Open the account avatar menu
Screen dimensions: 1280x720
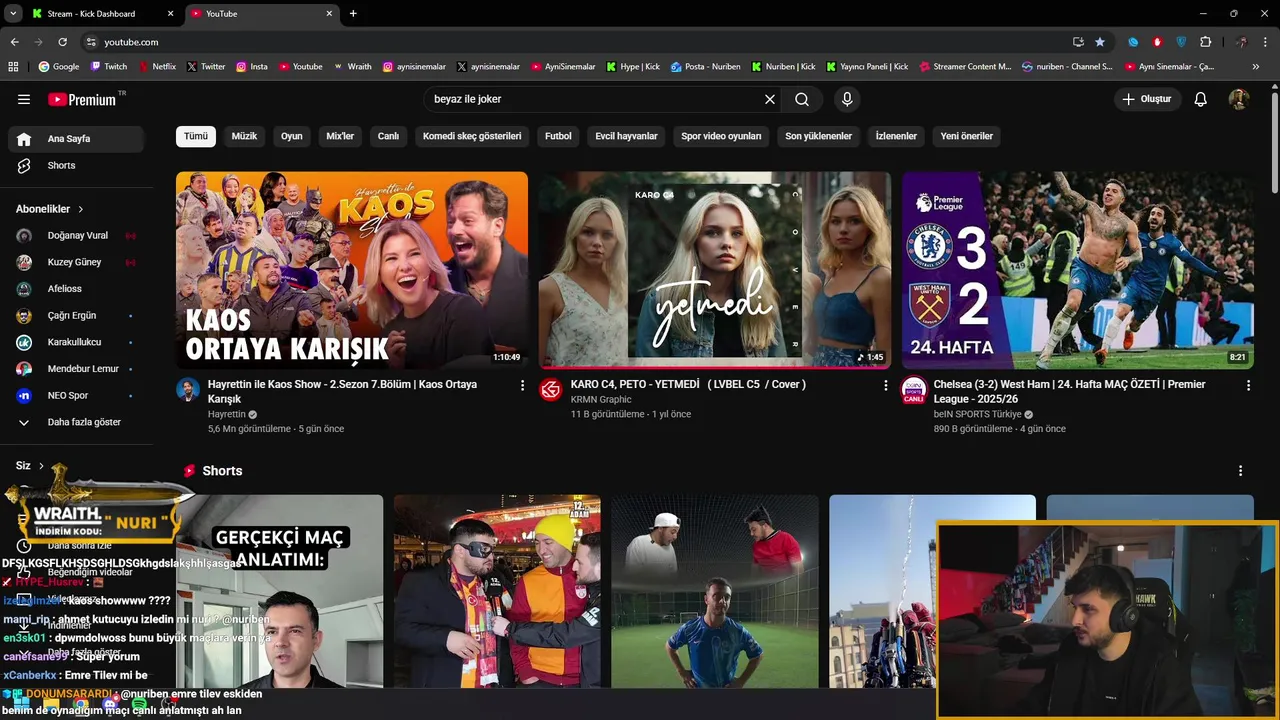pyautogui.click(x=1239, y=99)
